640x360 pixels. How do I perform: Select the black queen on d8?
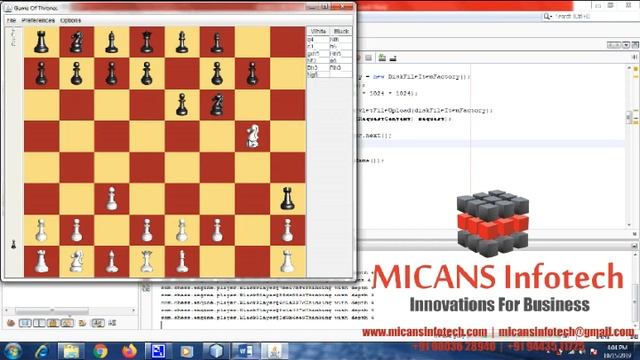pos(147,42)
